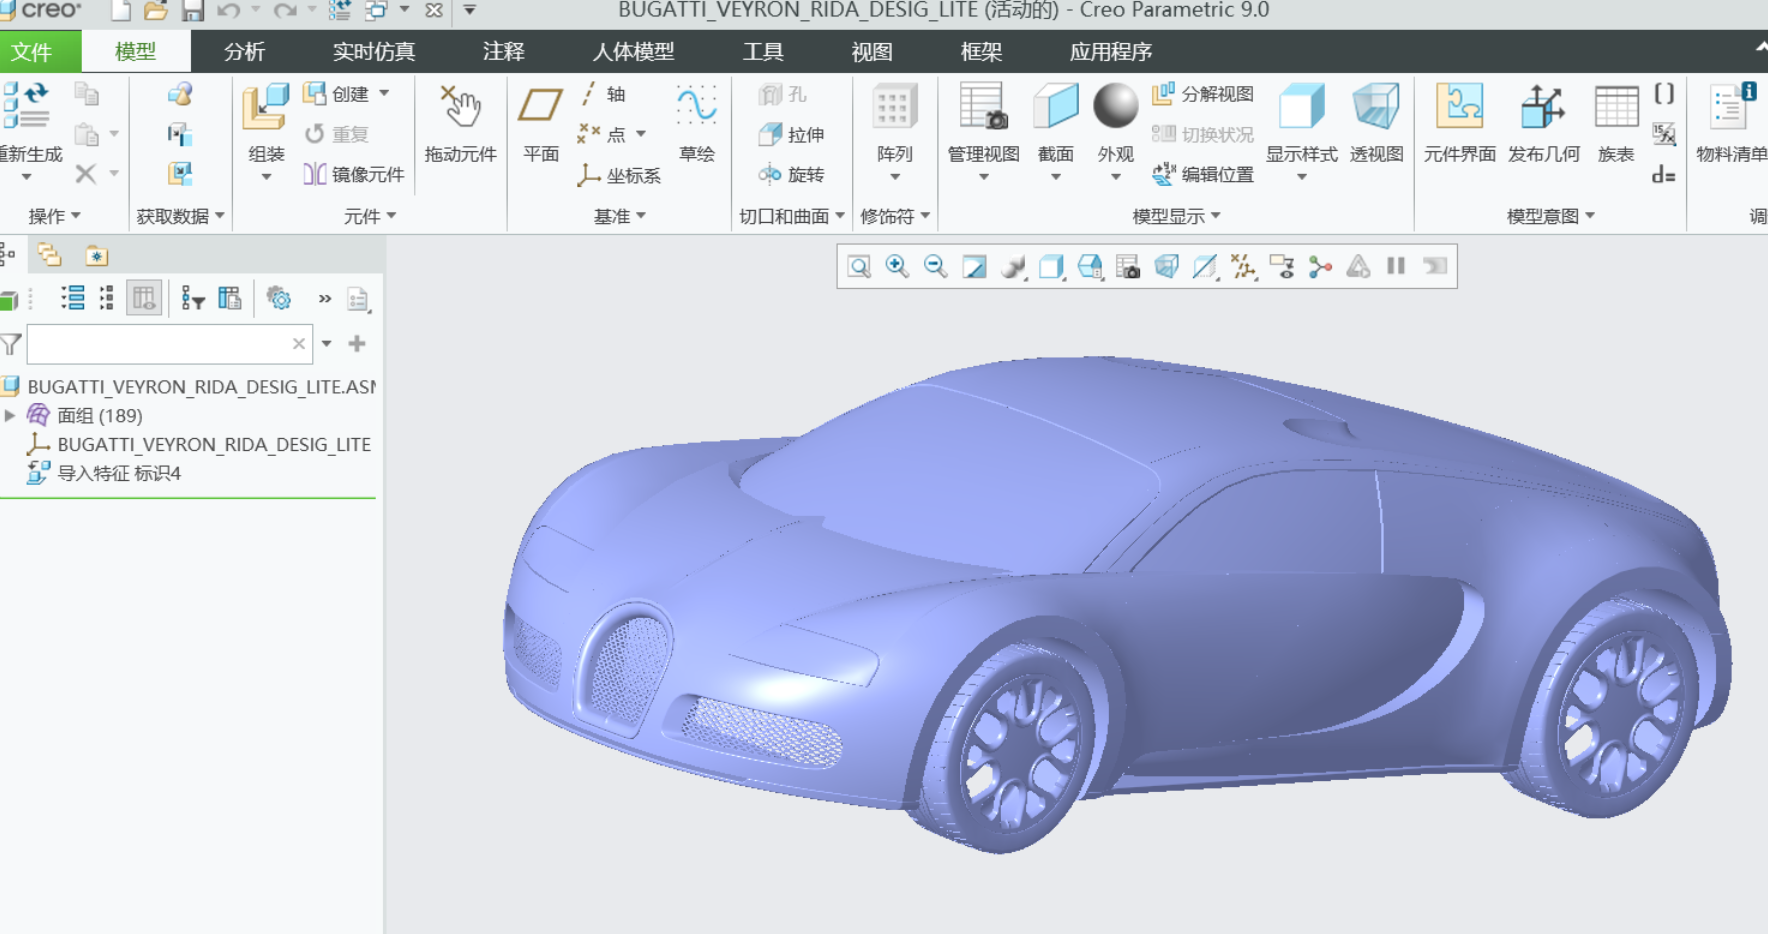Image resolution: width=1768 pixels, height=934 pixels.
Task: Switch to the 注释 ribbon tab
Action: [x=503, y=51]
